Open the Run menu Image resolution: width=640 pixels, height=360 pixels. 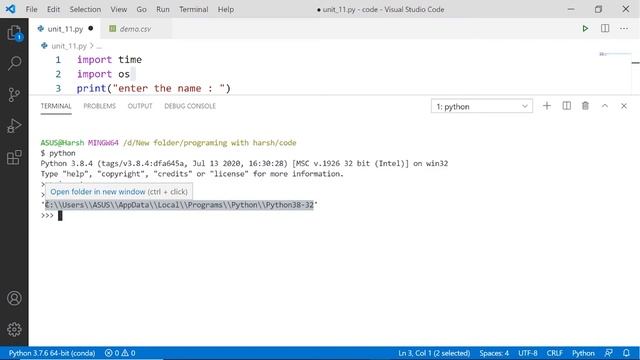coord(162,9)
